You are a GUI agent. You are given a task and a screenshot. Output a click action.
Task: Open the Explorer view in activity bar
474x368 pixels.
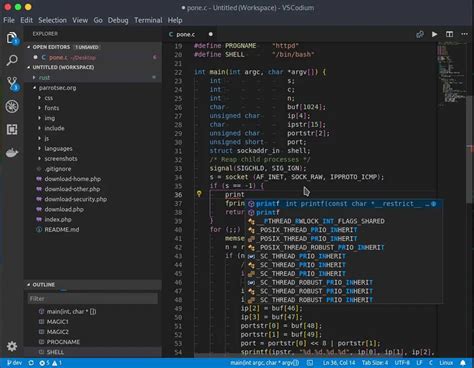tap(12, 38)
